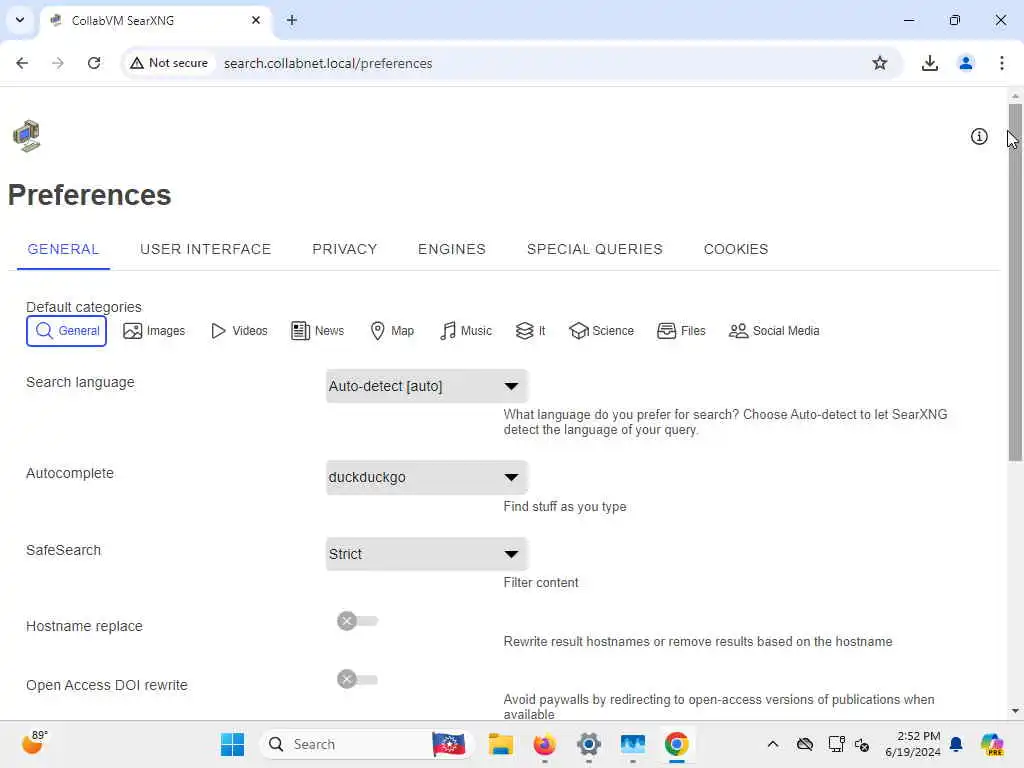
Task: Open the notification bell icon
Action: pos(956,744)
